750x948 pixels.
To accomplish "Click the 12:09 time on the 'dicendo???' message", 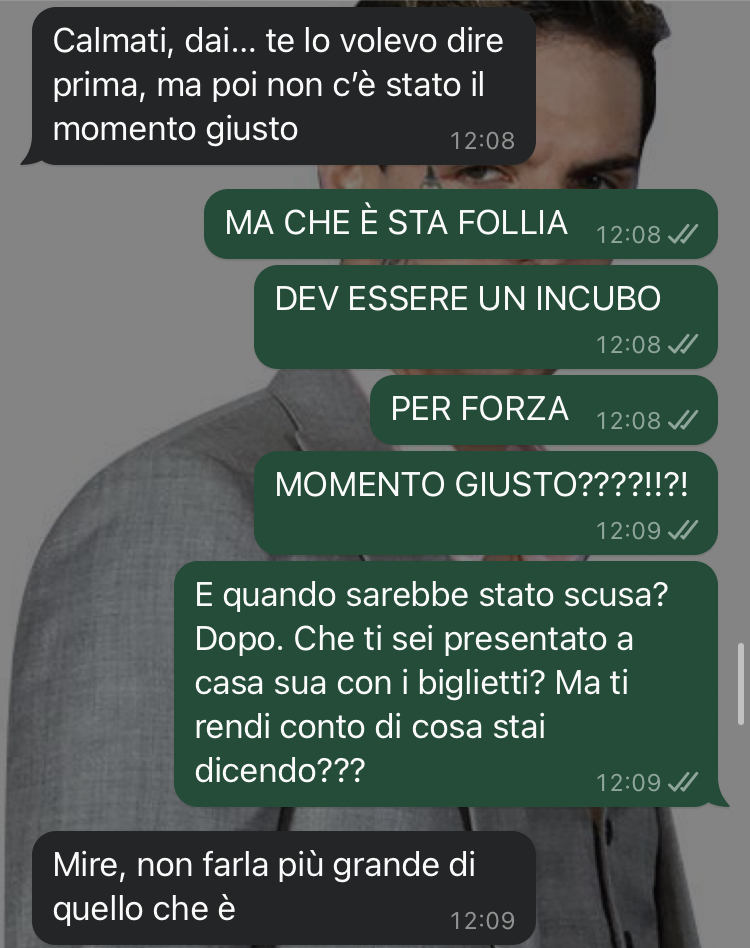I will point(629,782).
